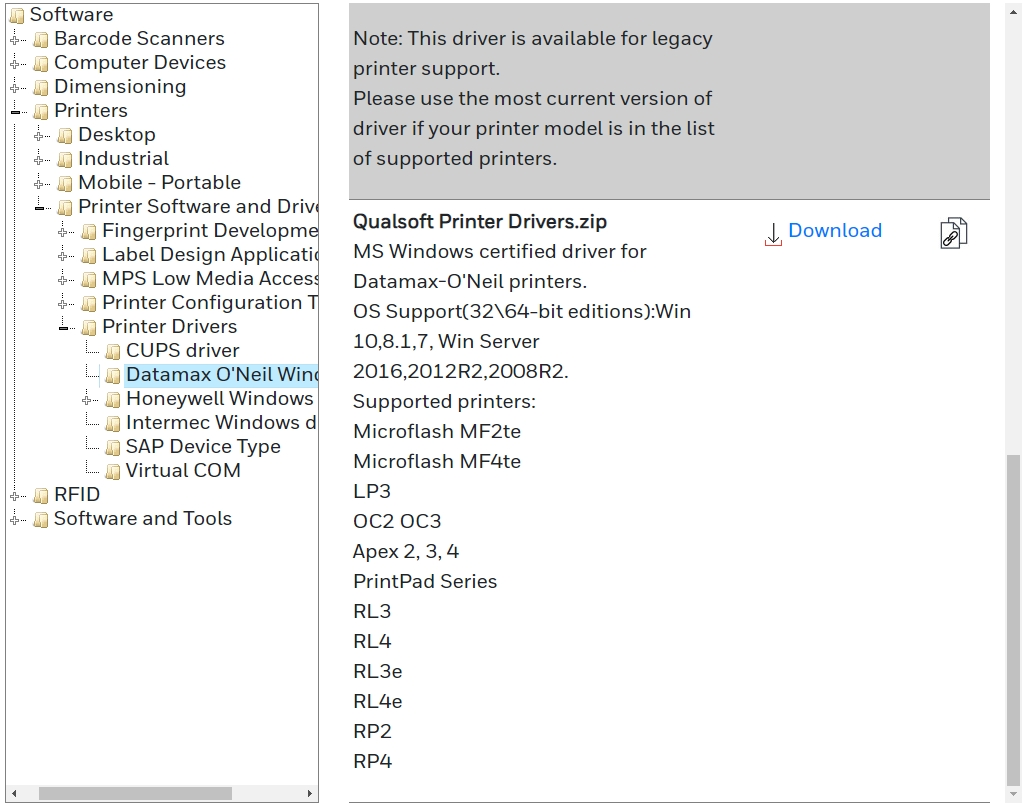Screen dimensions: 1024x804
Task: Click the content pane vertical scrollbar thumb
Action: click(1013, 622)
